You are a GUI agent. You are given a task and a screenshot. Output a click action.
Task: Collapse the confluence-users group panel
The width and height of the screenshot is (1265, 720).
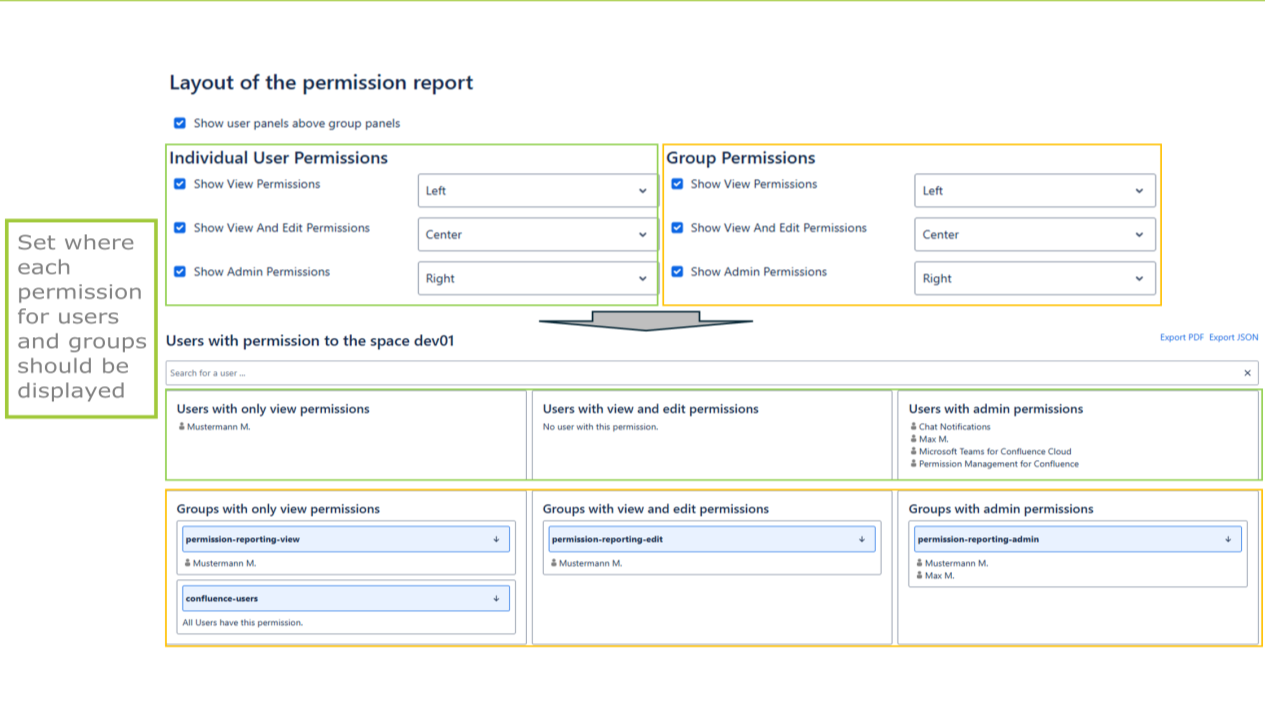pos(346,599)
